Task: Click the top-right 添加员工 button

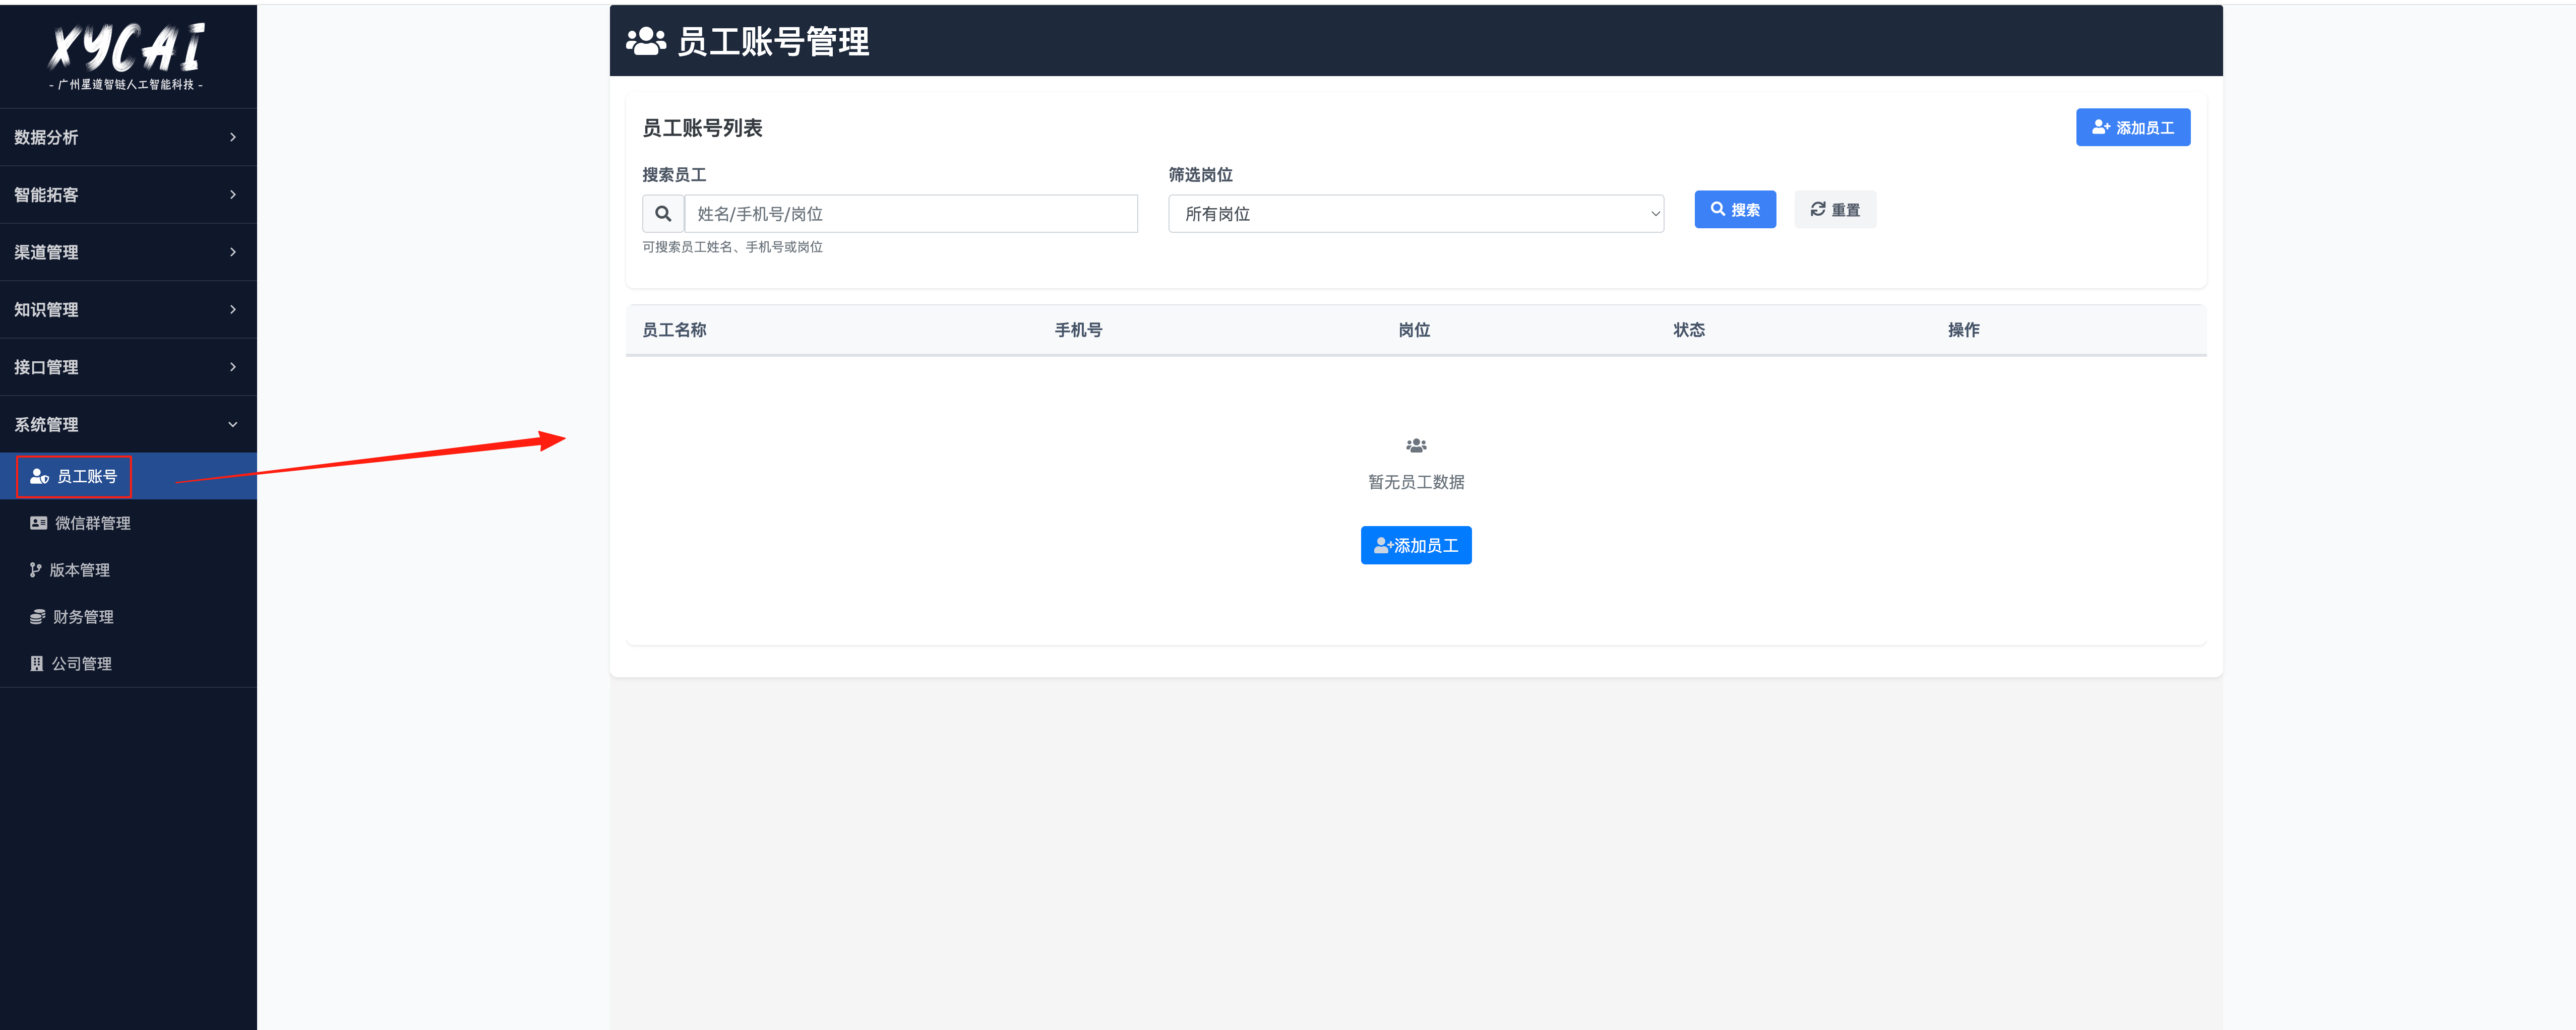Action: 2132,127
